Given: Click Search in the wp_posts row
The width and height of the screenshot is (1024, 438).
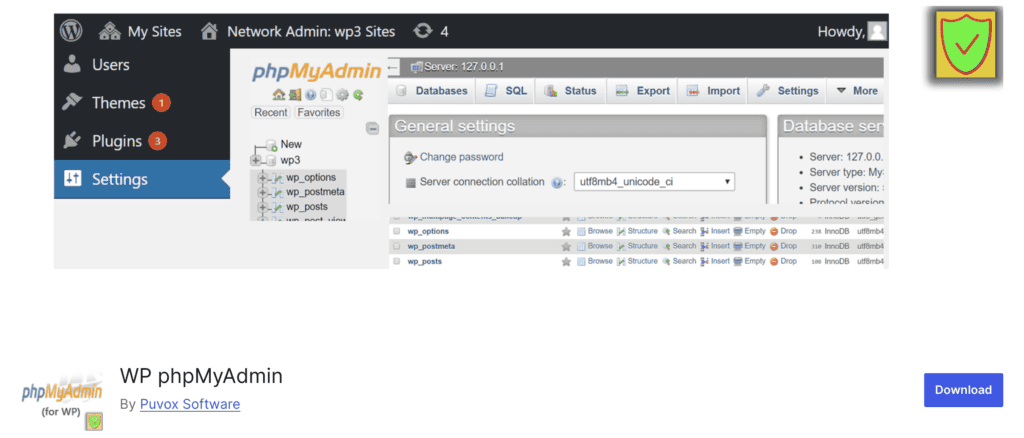Looking at the screenshot, I should tap(680, 261).
